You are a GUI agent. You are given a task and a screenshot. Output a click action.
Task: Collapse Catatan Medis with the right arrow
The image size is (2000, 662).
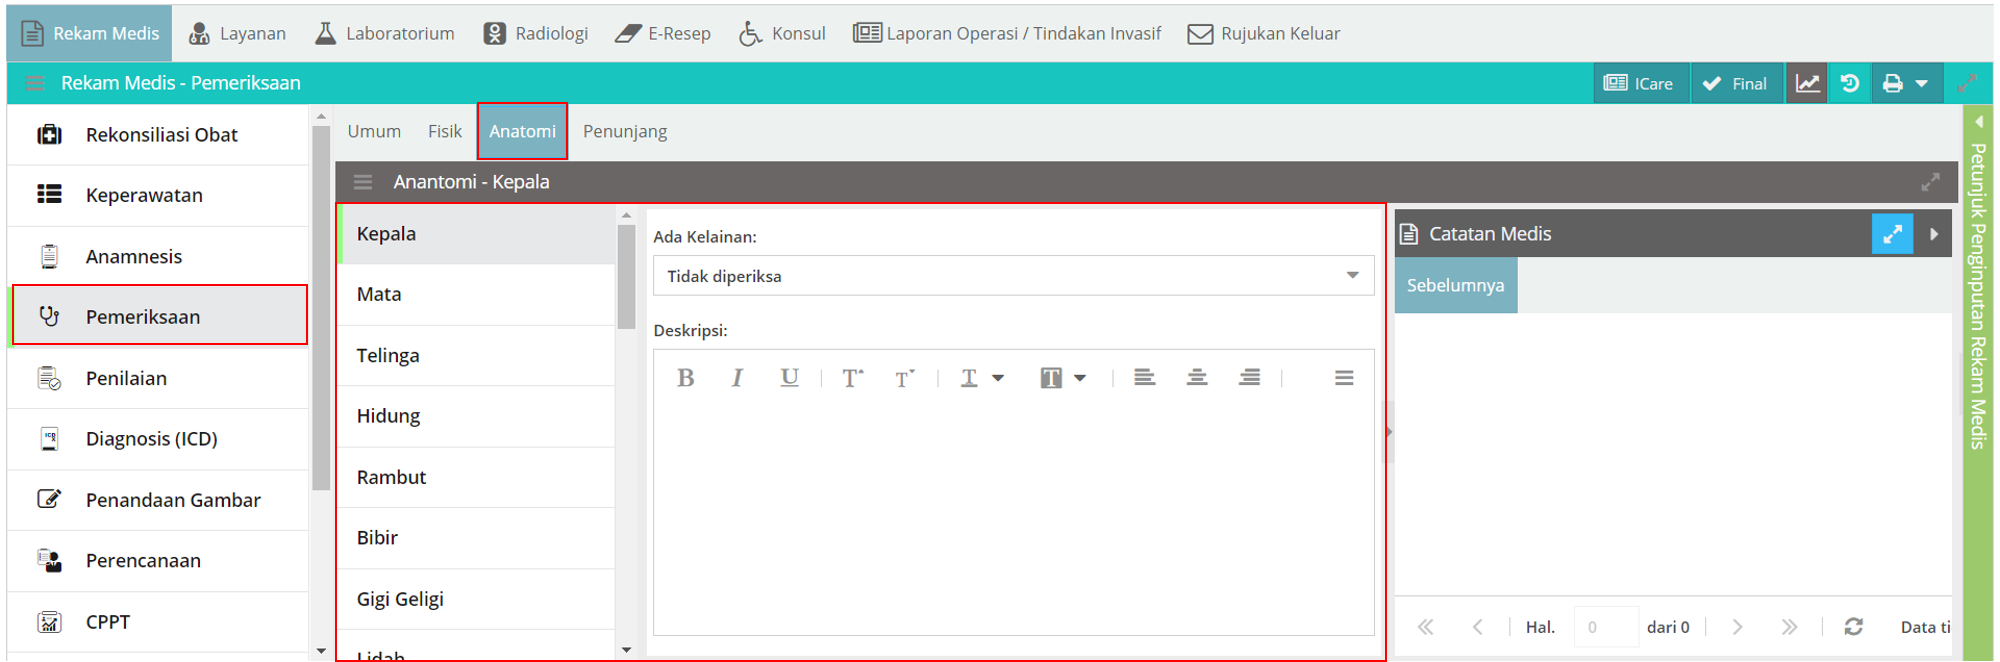[x=1934, y=234]
